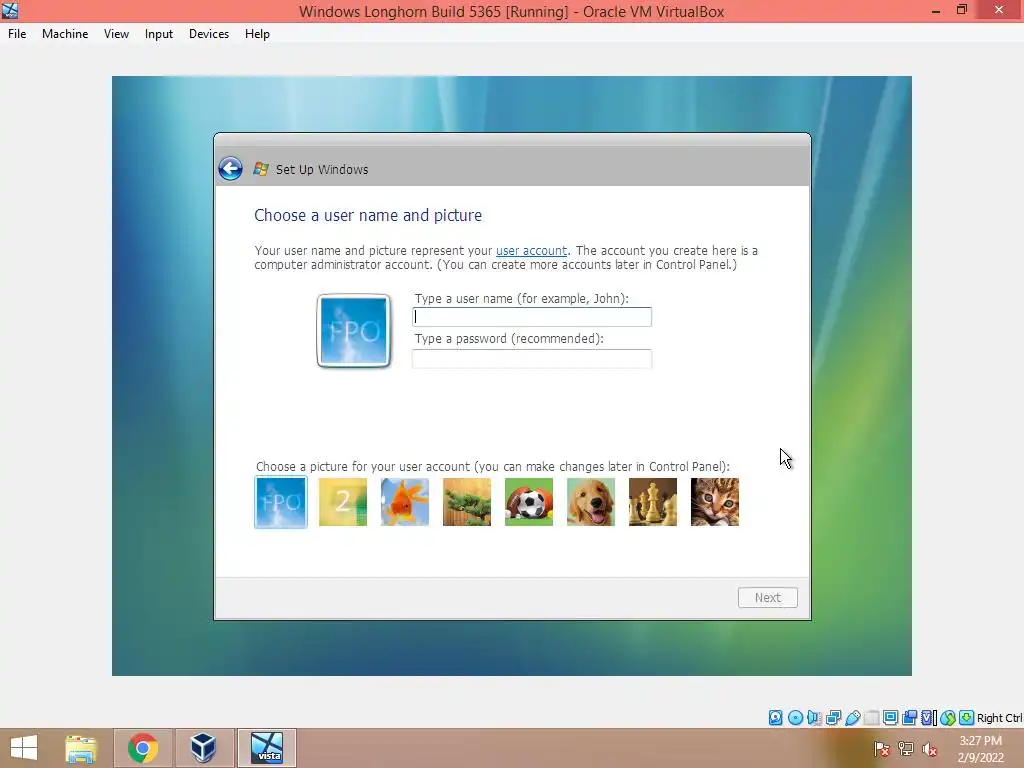
Task: Click the blue back arrow in Set Up Windows
Action: 230,169
